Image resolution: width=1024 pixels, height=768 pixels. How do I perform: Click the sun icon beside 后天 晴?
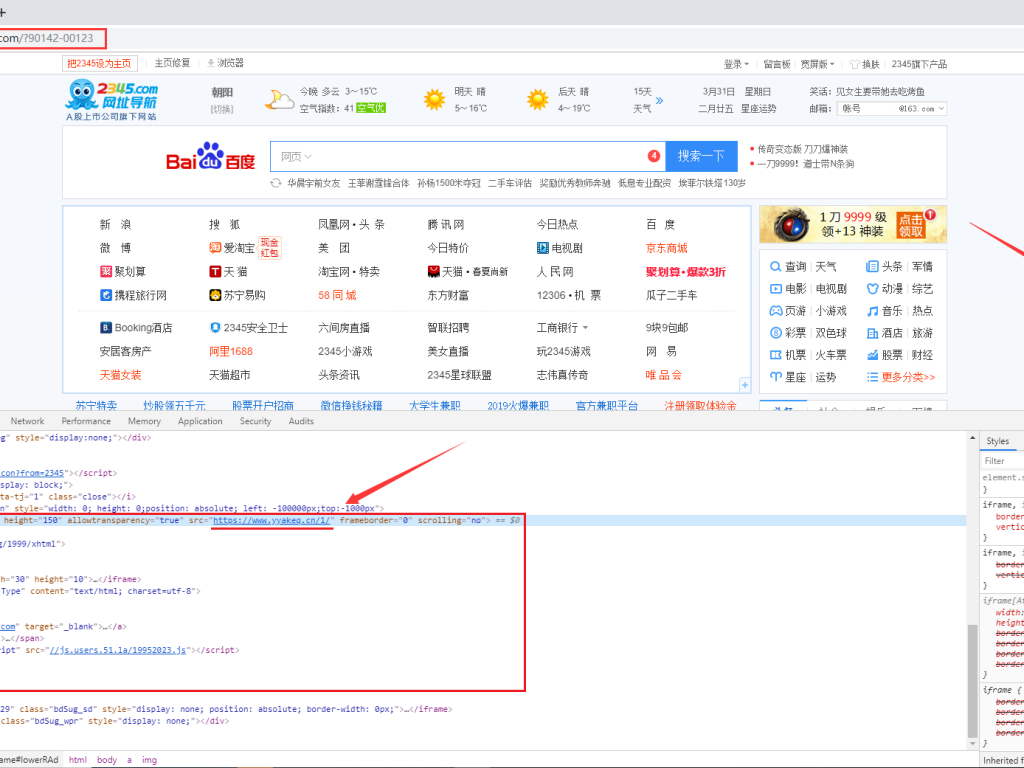pyautogui.click(x=537, y=100)
